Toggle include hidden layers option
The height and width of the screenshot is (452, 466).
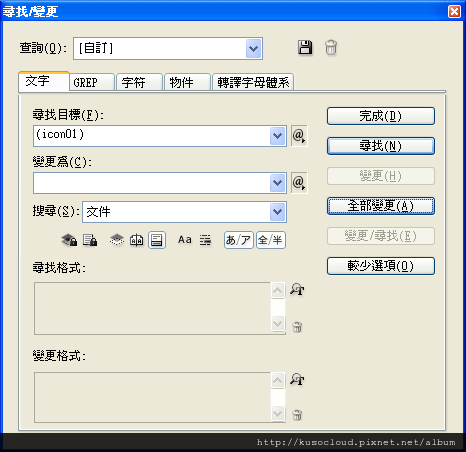point(117,240)
